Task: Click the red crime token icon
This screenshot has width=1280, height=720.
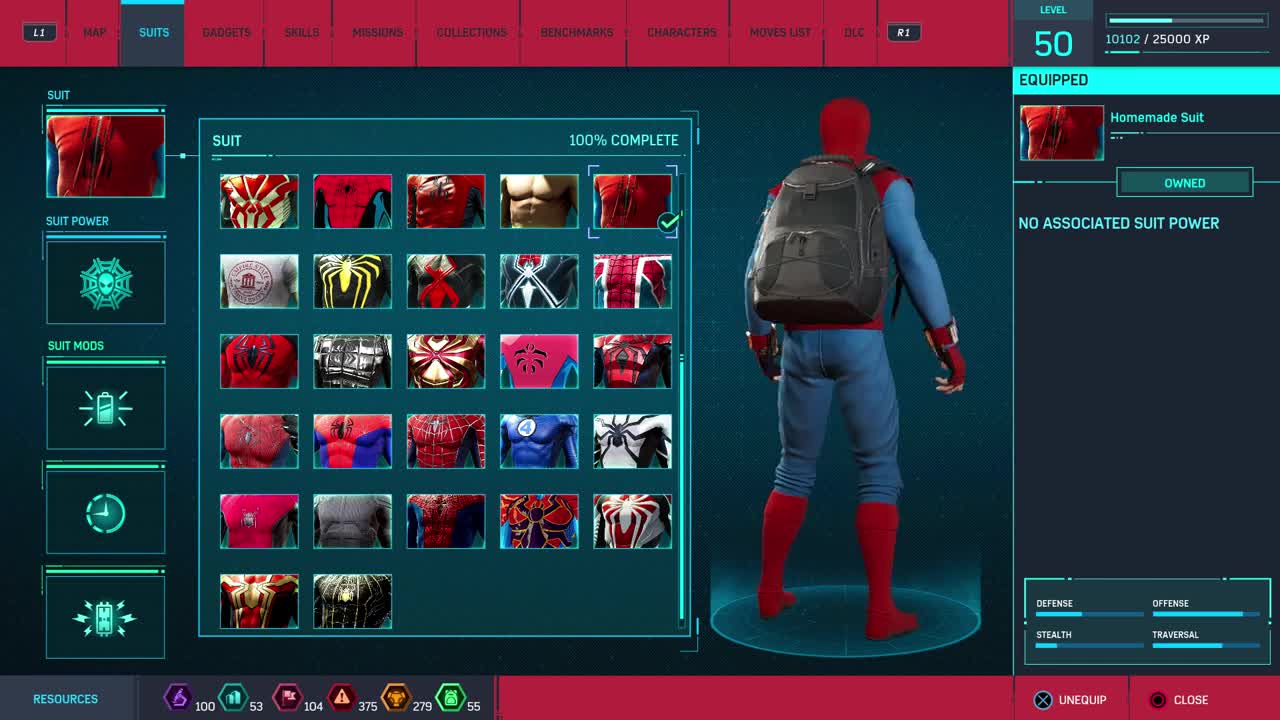Action: point(342,697)
